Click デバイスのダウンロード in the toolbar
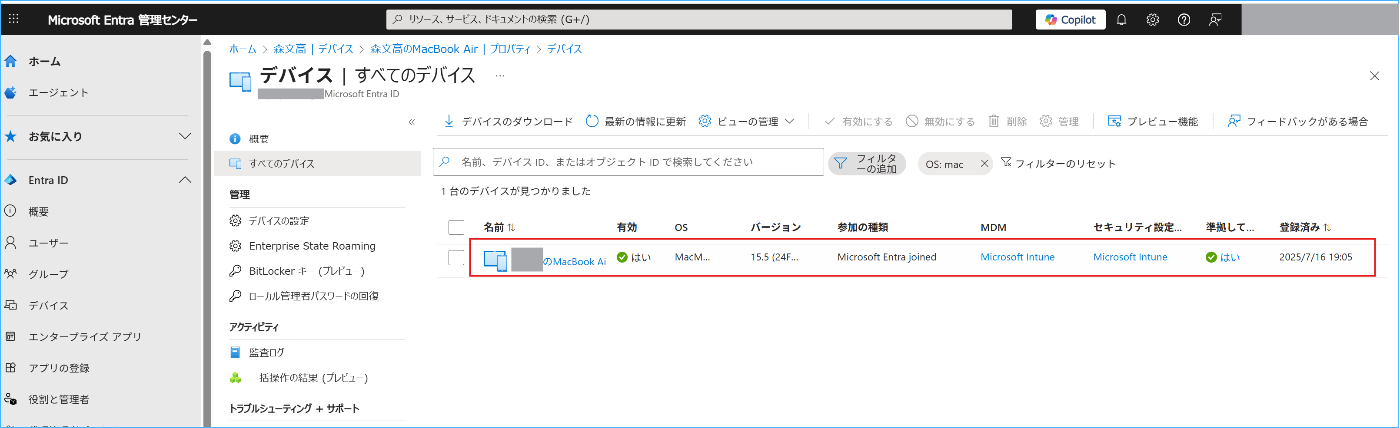Image resolution: width=1400 pixels, height=428 pixels. [508, 121]
